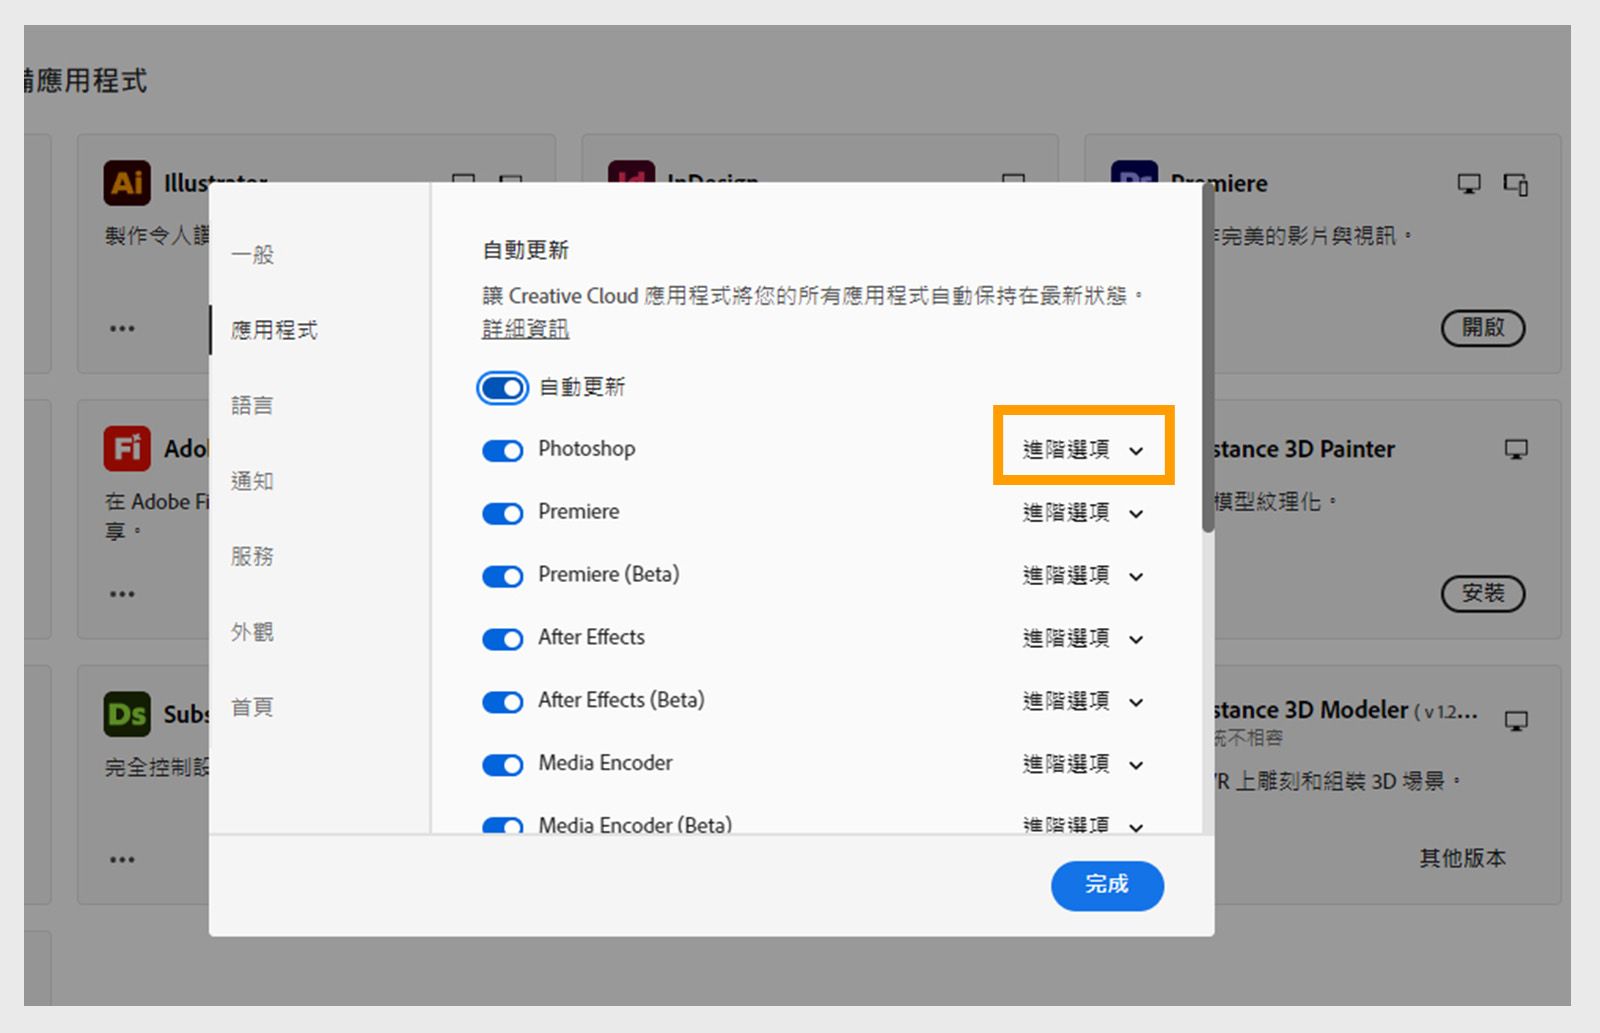Open the 詳細資訊 link

pyautogui.click(x=525, y=329)
